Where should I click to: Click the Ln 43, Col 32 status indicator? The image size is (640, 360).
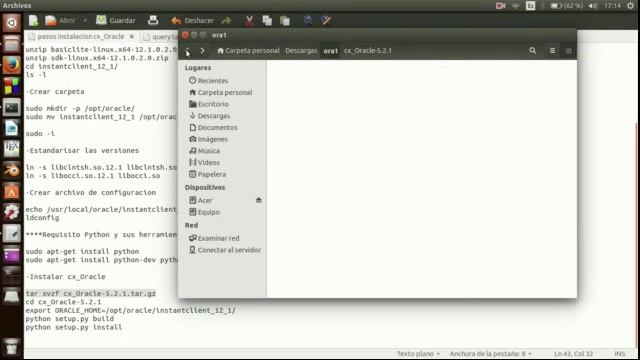[x=573, y=353]
